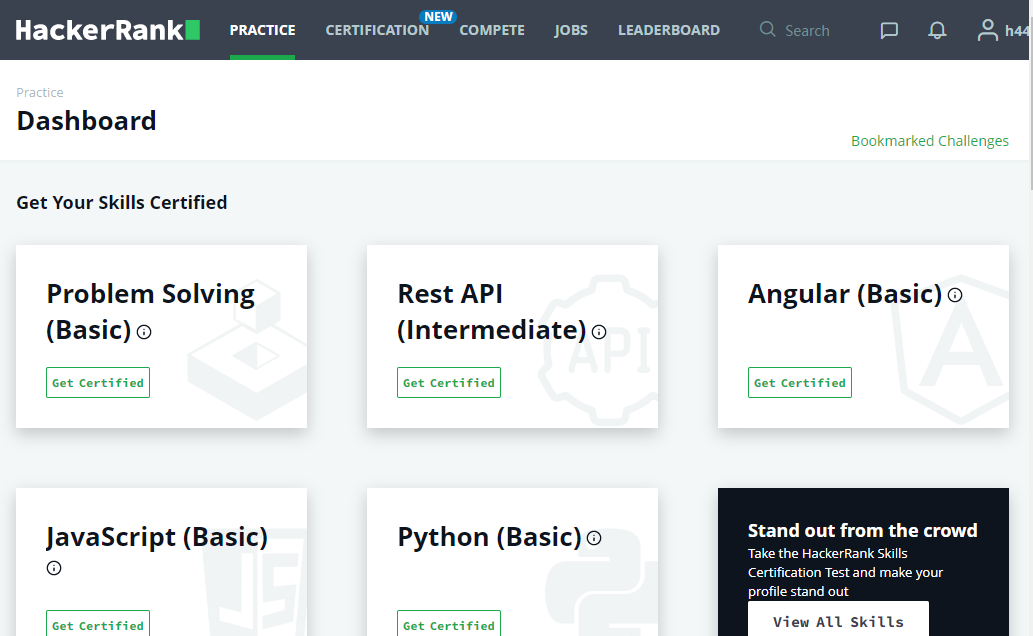
Task: Get Certified in Rest API (Intermediate)
Action: (448, 382)
